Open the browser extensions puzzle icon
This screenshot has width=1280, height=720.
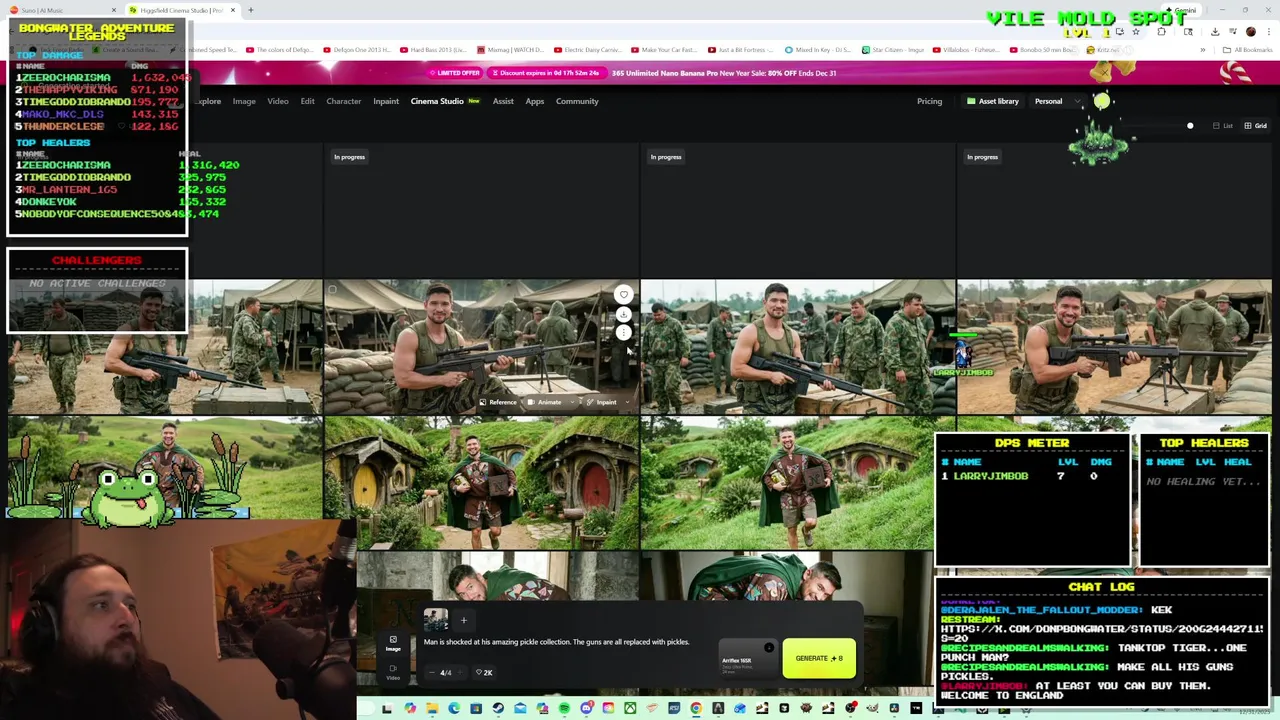click(1161, 32)
